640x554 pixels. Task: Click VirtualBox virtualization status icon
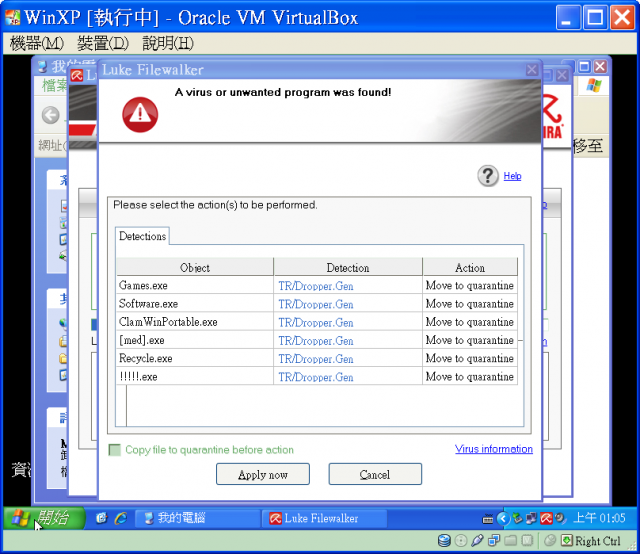(x=527, y=541)
